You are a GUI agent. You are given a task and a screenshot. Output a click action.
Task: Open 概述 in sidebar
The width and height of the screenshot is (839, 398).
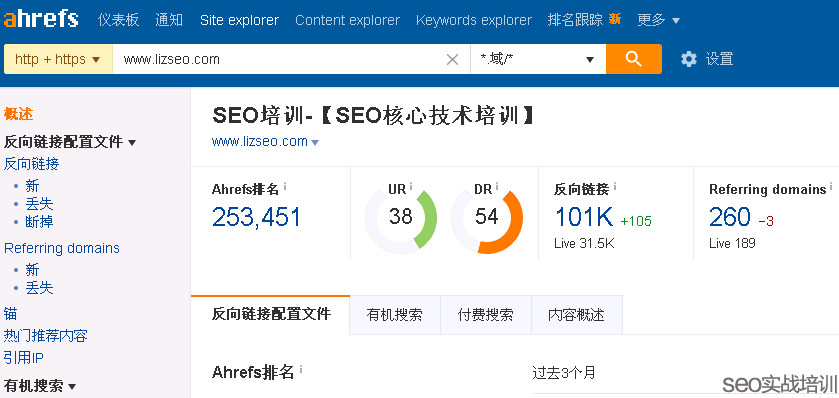(x=18, y=114)
